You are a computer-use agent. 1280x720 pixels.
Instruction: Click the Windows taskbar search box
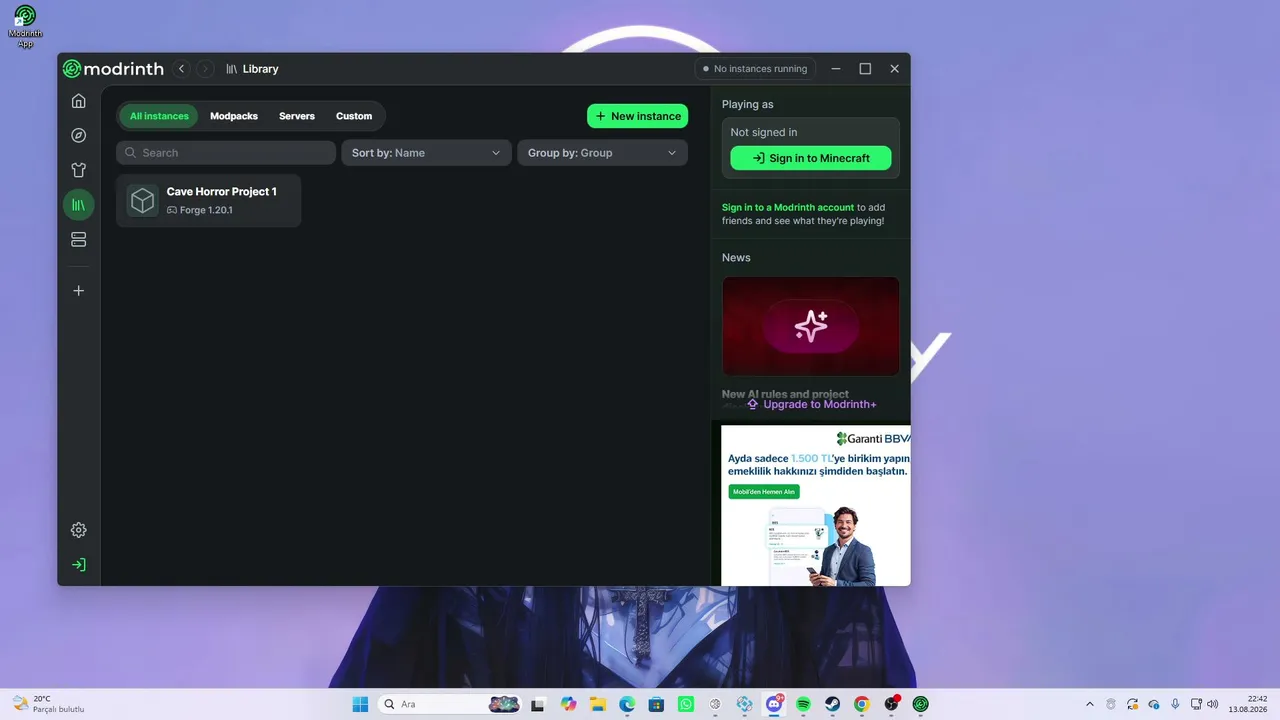450,704
